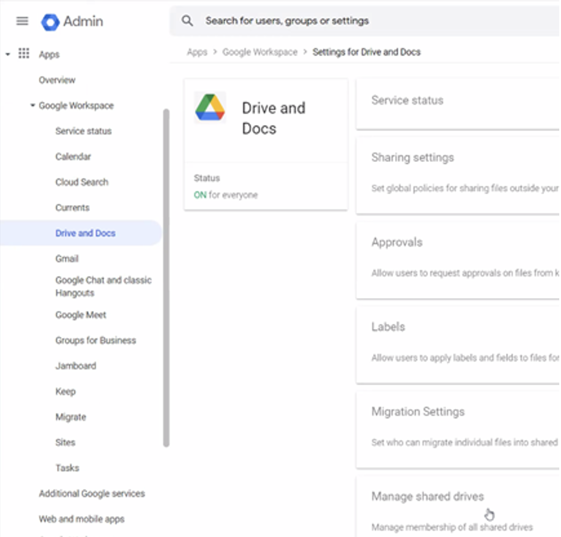Screen dimensions: 561x537
Task: Open the Migration Settings card
Action: click(x=458, y=430)
